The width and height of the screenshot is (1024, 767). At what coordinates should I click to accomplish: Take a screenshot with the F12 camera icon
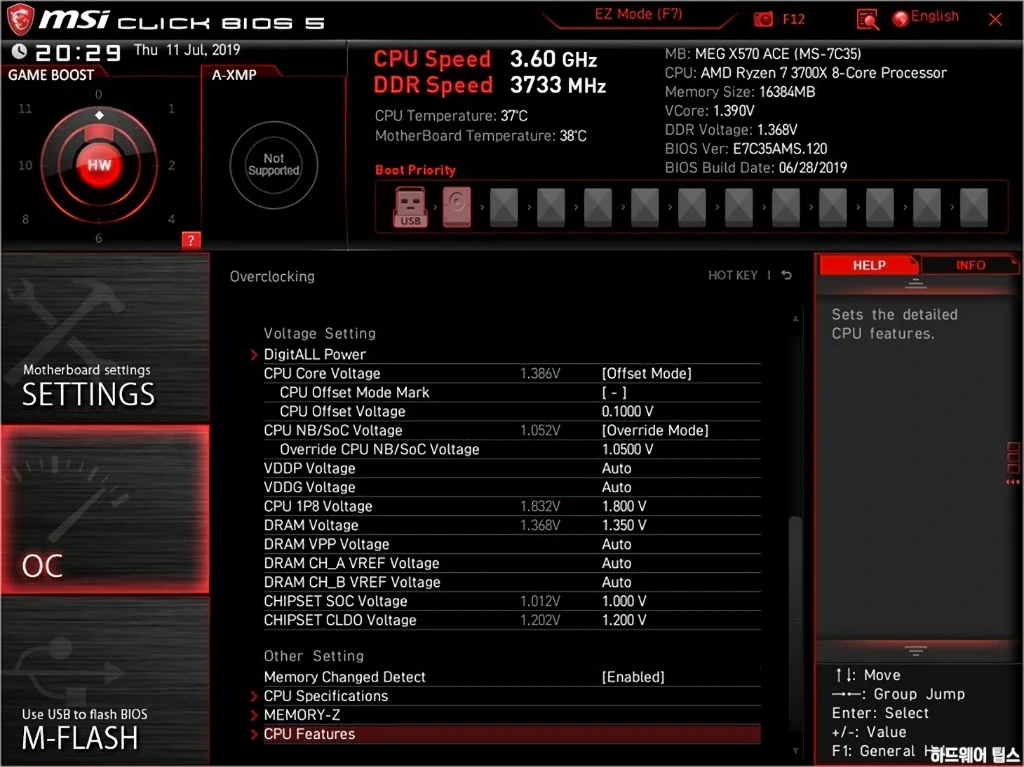(x=763, y=20)
